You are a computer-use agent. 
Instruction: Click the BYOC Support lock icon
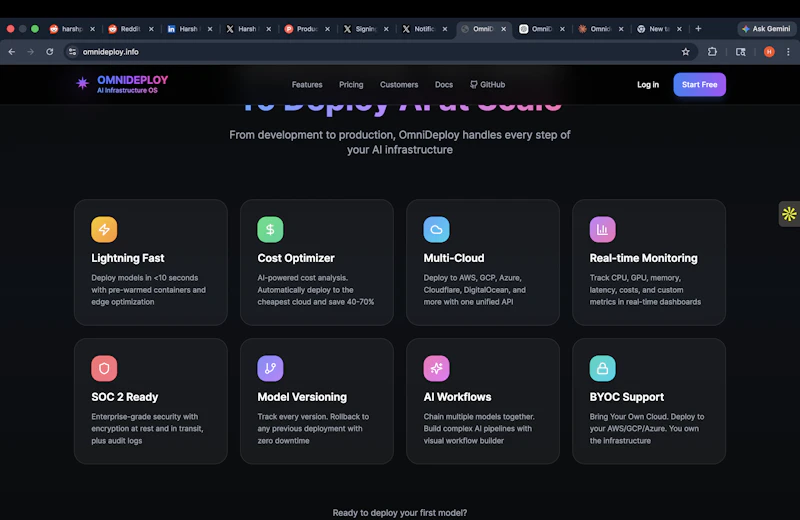pyautogui.click(x=603, y=368)
